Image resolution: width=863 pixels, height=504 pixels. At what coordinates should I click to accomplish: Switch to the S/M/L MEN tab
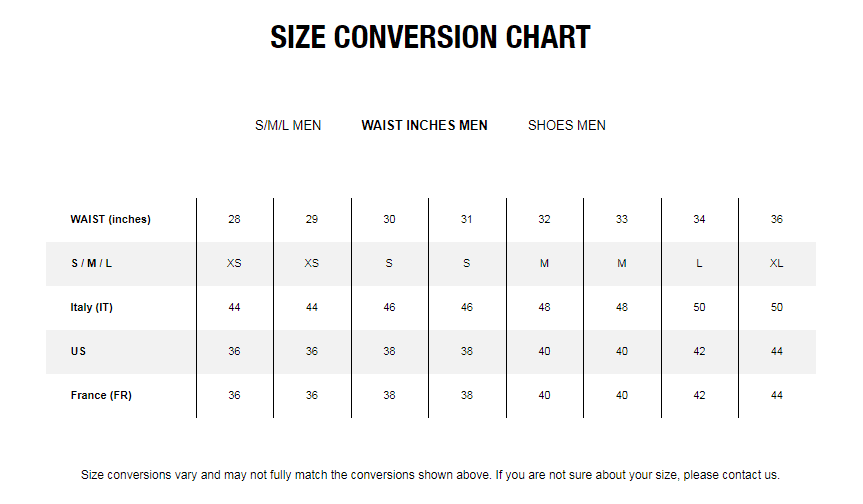click(x=288, y=125)
